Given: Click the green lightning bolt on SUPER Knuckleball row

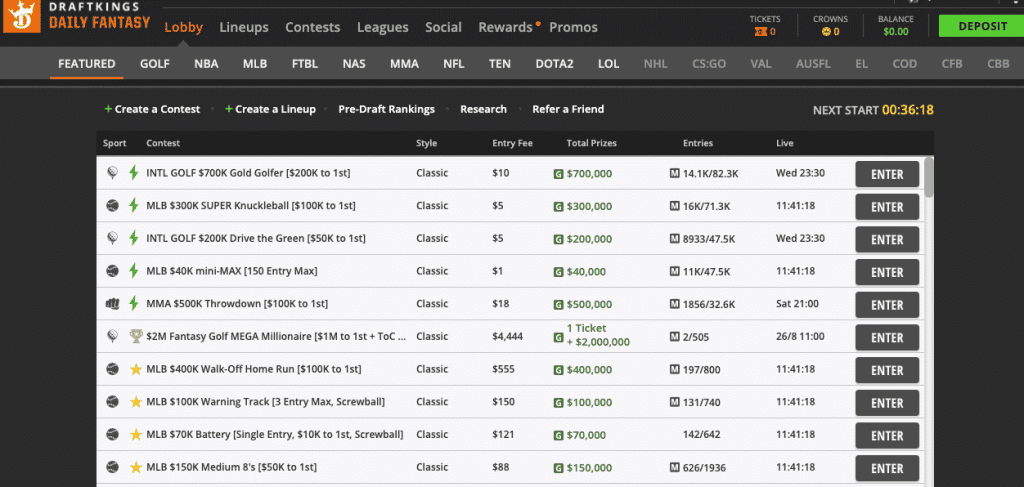Looking at the screenshot, I should (x=134, y=206).
